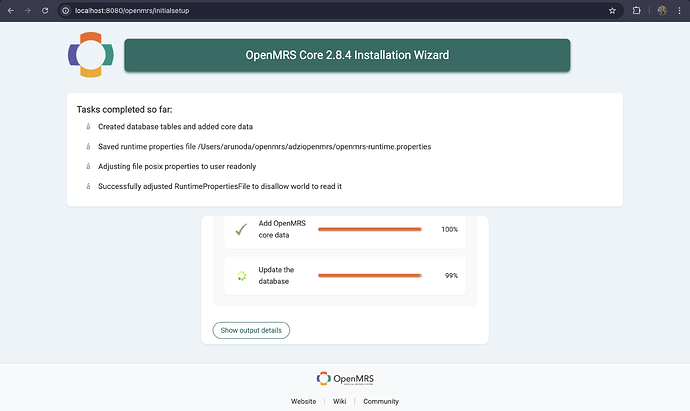The width and height of the screenshot is (690, 411).
Task: Click the localhost URL address field
Action: click(x=300, y=10)
